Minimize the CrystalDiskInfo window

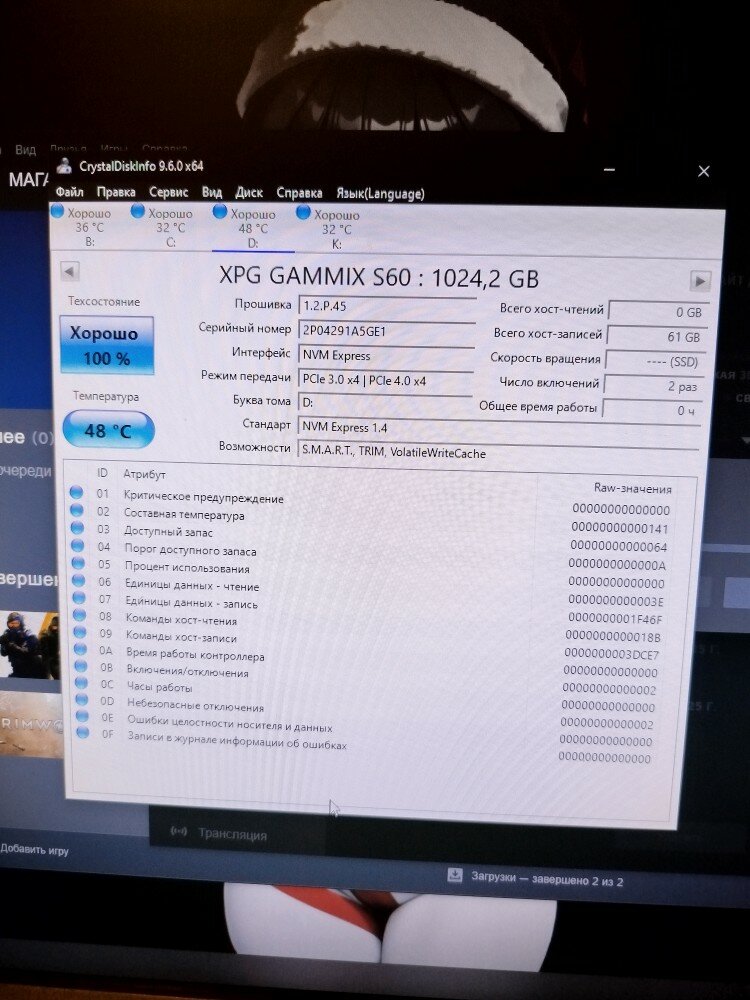[x=609, y=170]
